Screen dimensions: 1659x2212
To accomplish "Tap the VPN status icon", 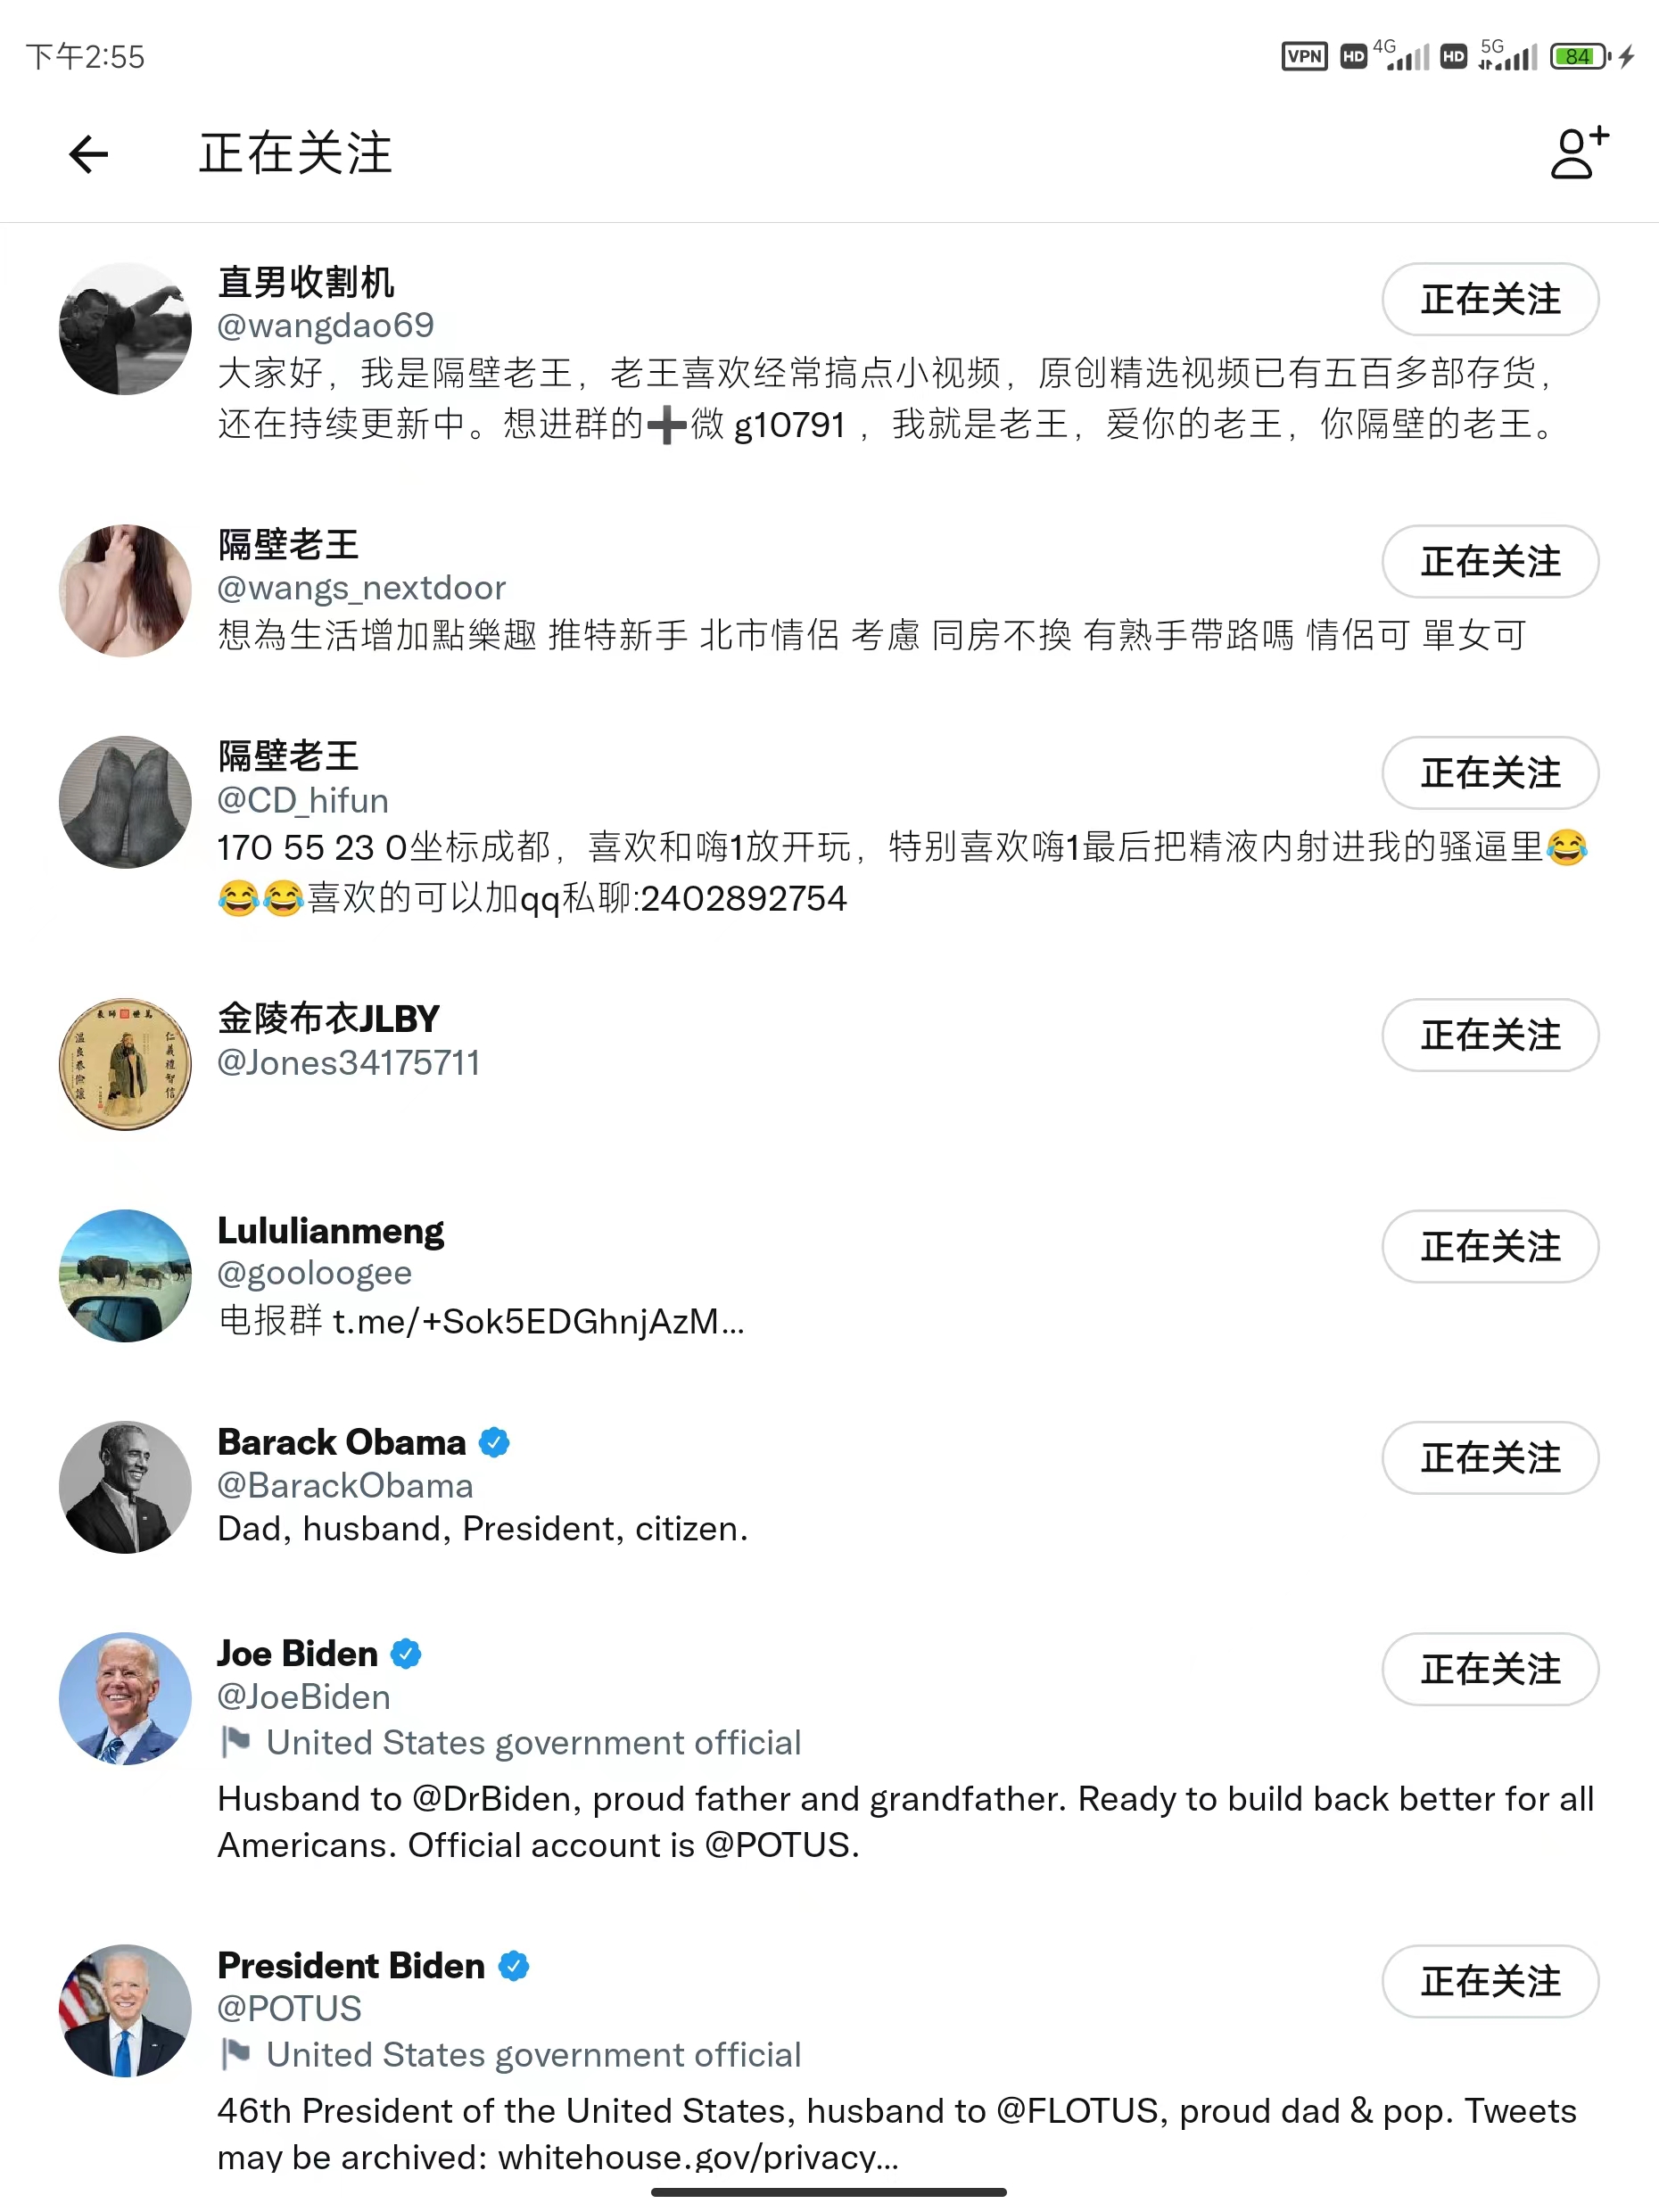I will (x=1304, y=56).
